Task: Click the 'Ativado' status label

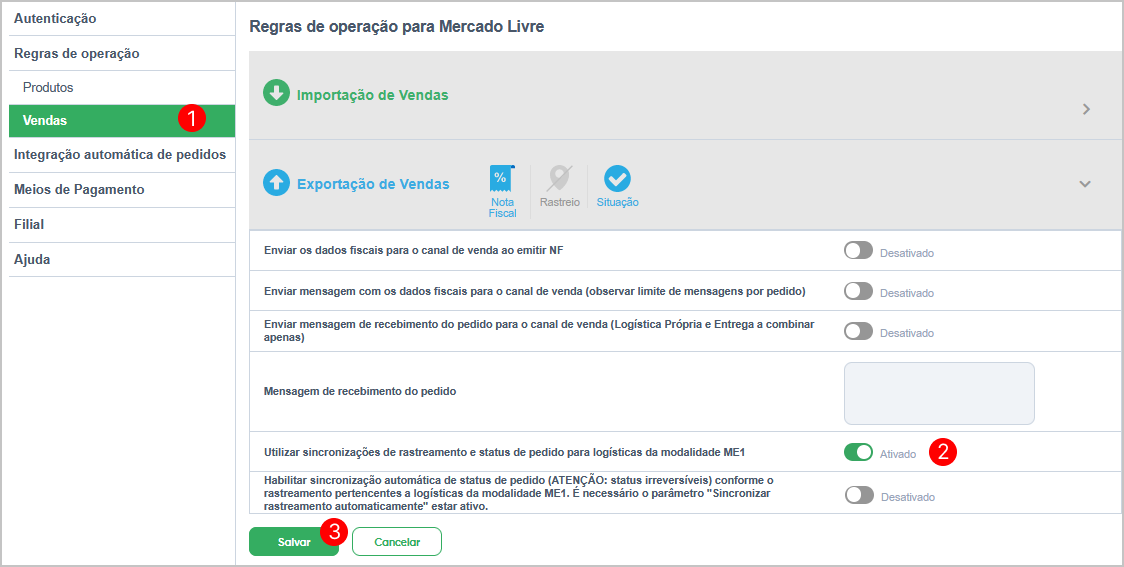Action: pos(898,454)
